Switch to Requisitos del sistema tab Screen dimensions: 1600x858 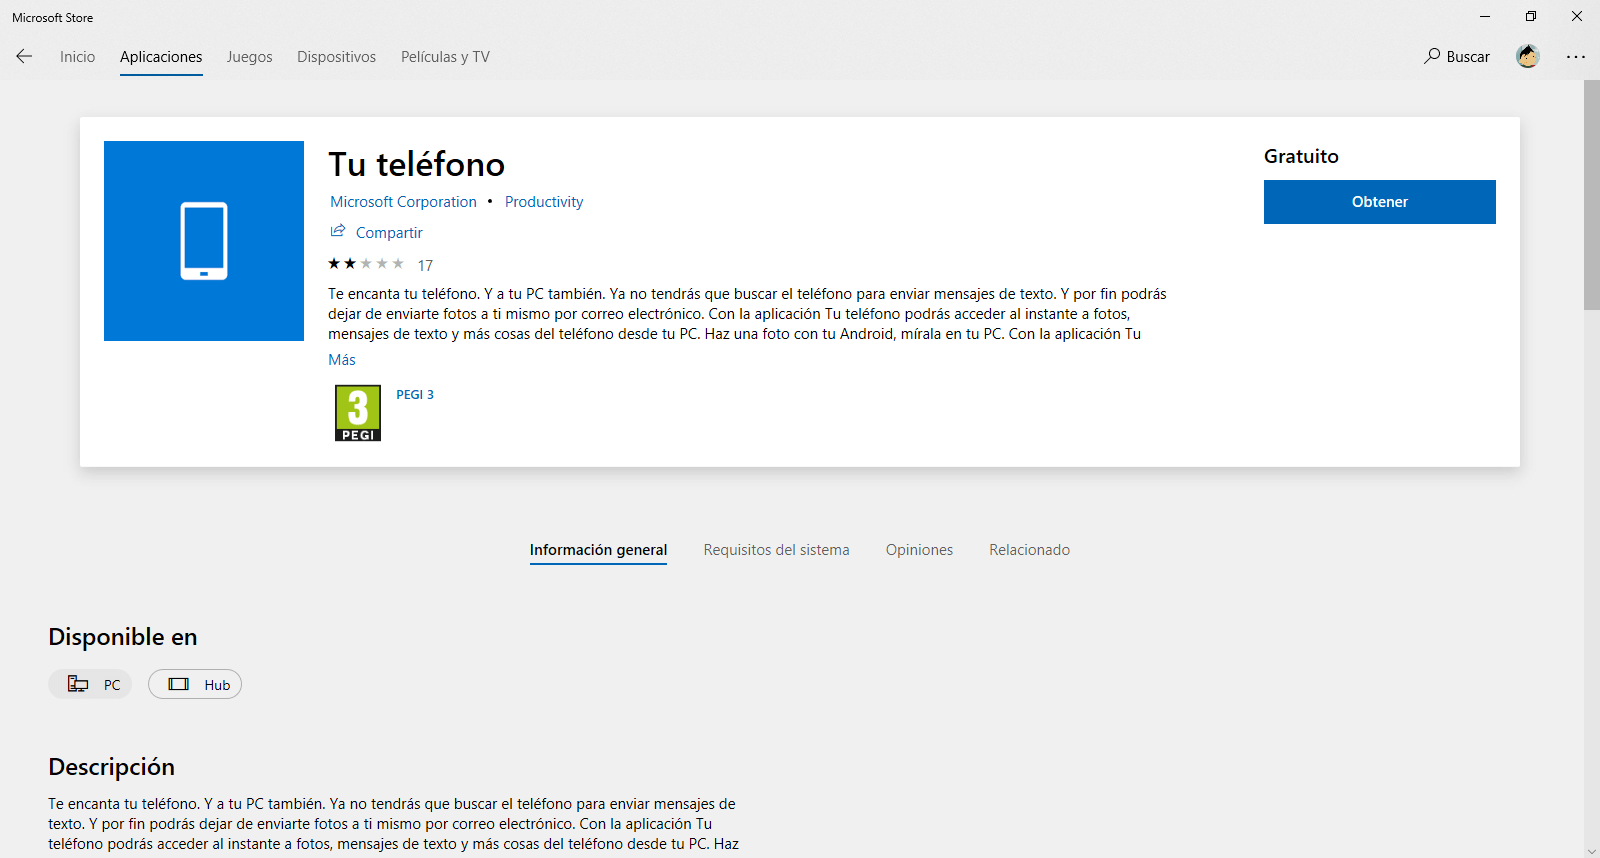[776, 550]
